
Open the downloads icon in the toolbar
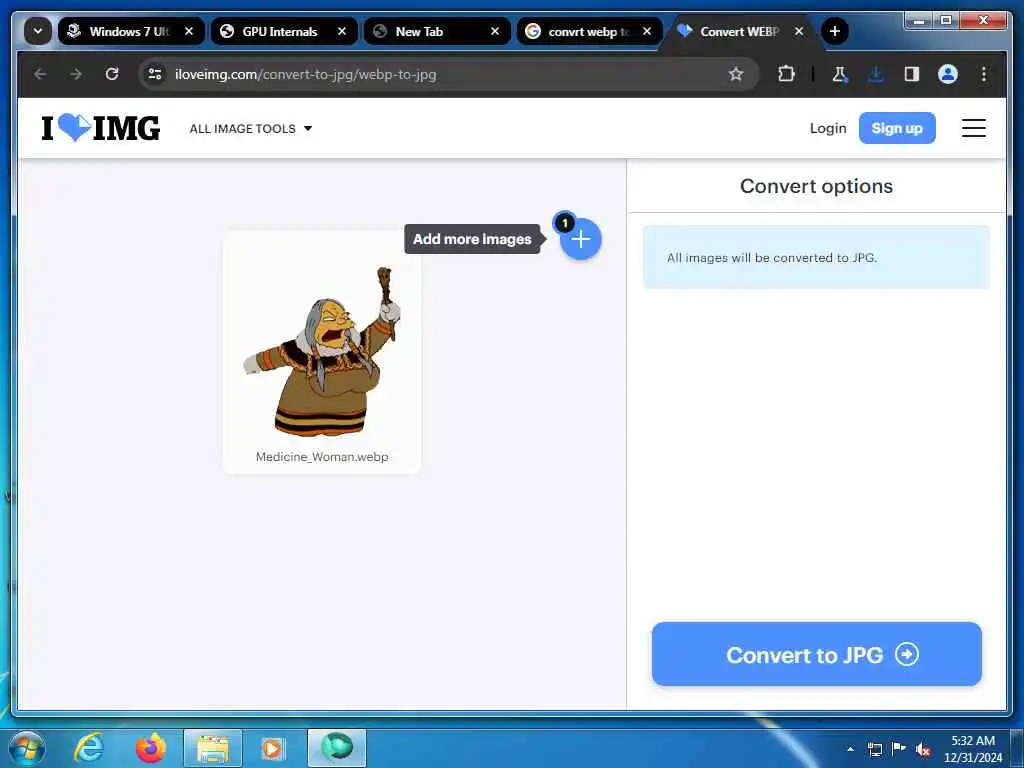876,74
